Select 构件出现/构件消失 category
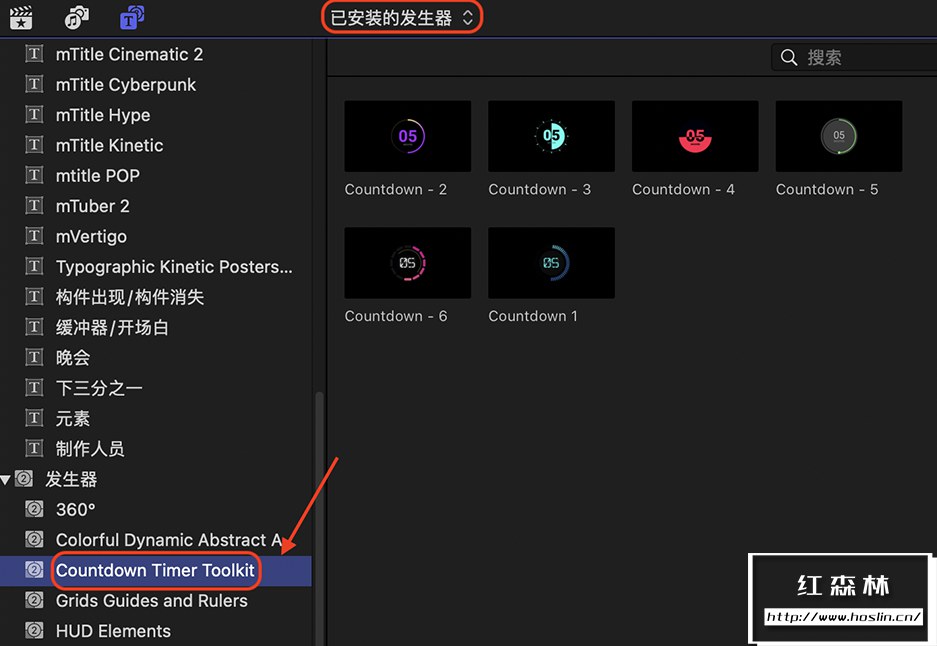Image resolution: width=937 pixels, height=646 pixels. [130, 297]
